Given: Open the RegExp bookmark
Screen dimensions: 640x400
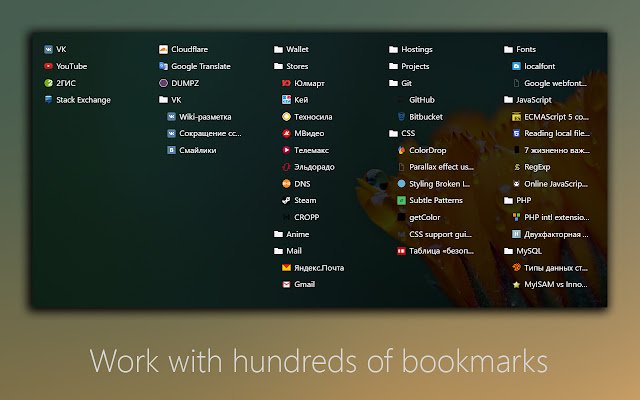Looking at the screenshot, I should (531, 167).
